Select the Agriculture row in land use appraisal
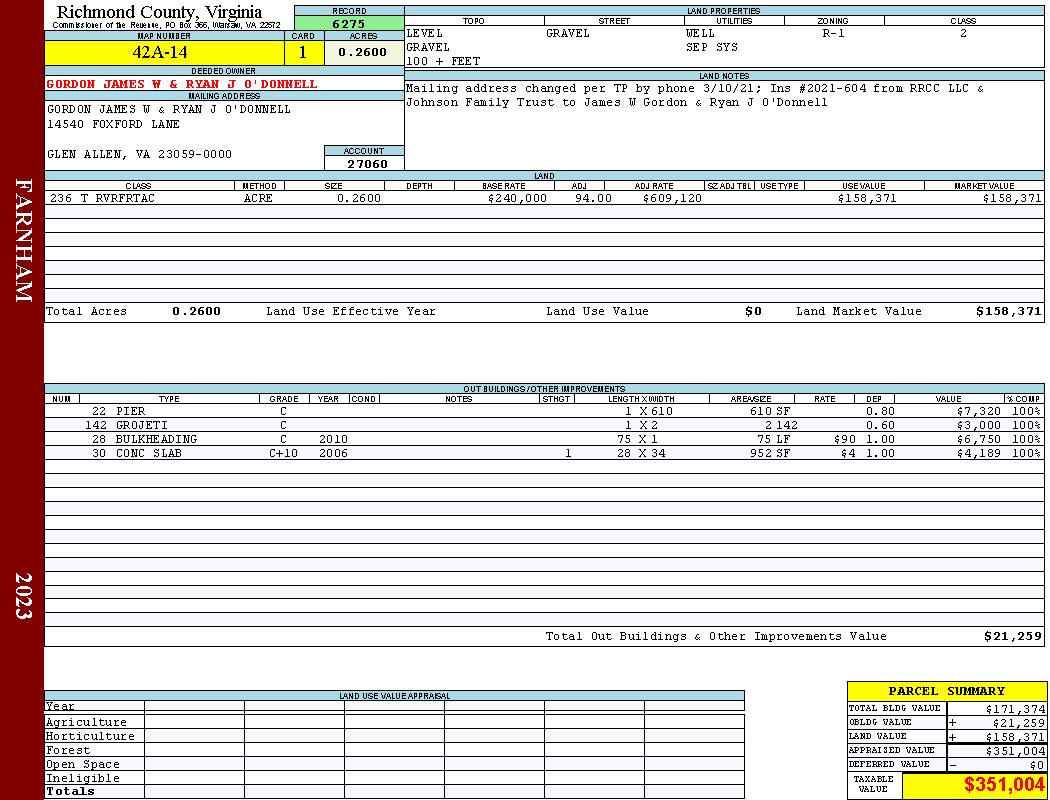 click(394, 722)
